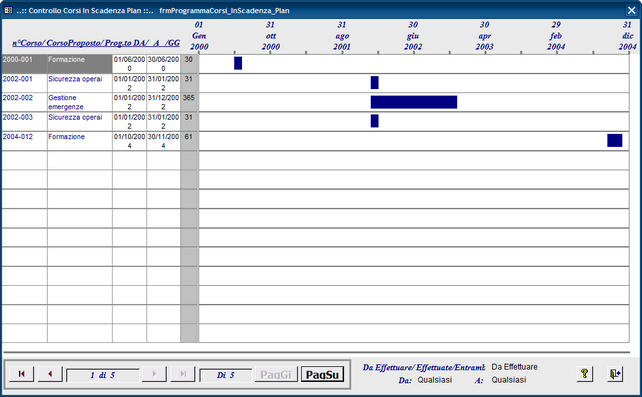642x397 pixels.
Task: Click the '01 Gen 2000' timeline date
Action: pos(199,36)
